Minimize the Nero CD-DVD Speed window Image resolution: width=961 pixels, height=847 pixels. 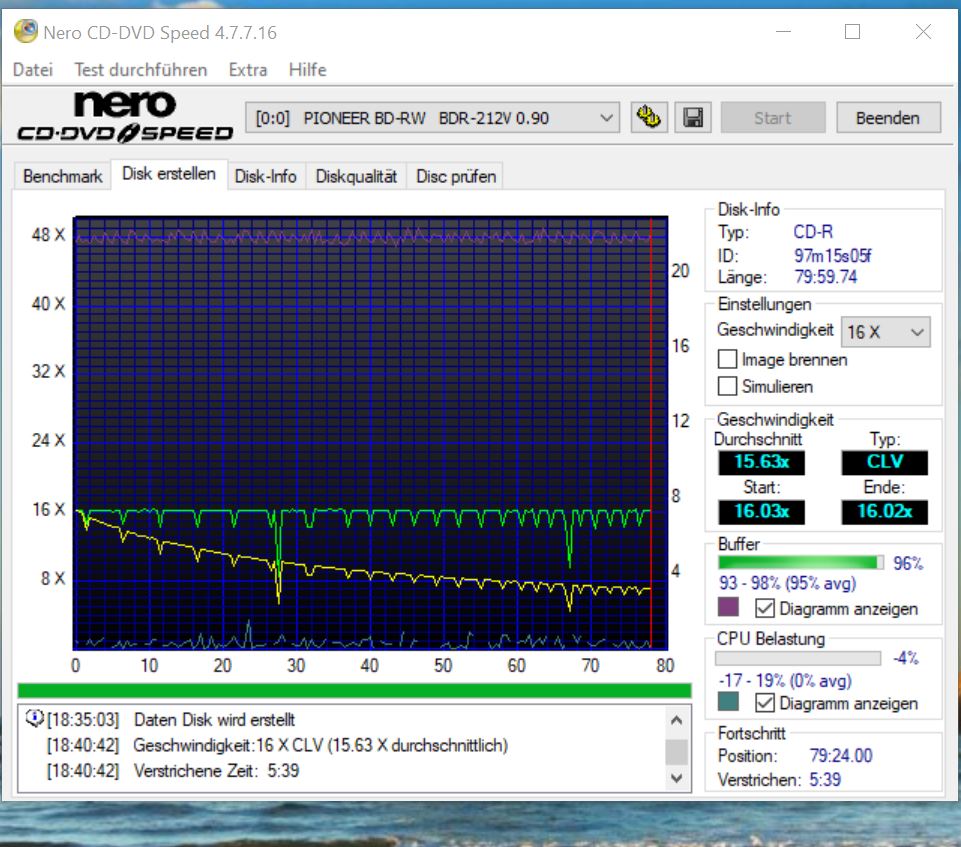[x=783, y=31]
